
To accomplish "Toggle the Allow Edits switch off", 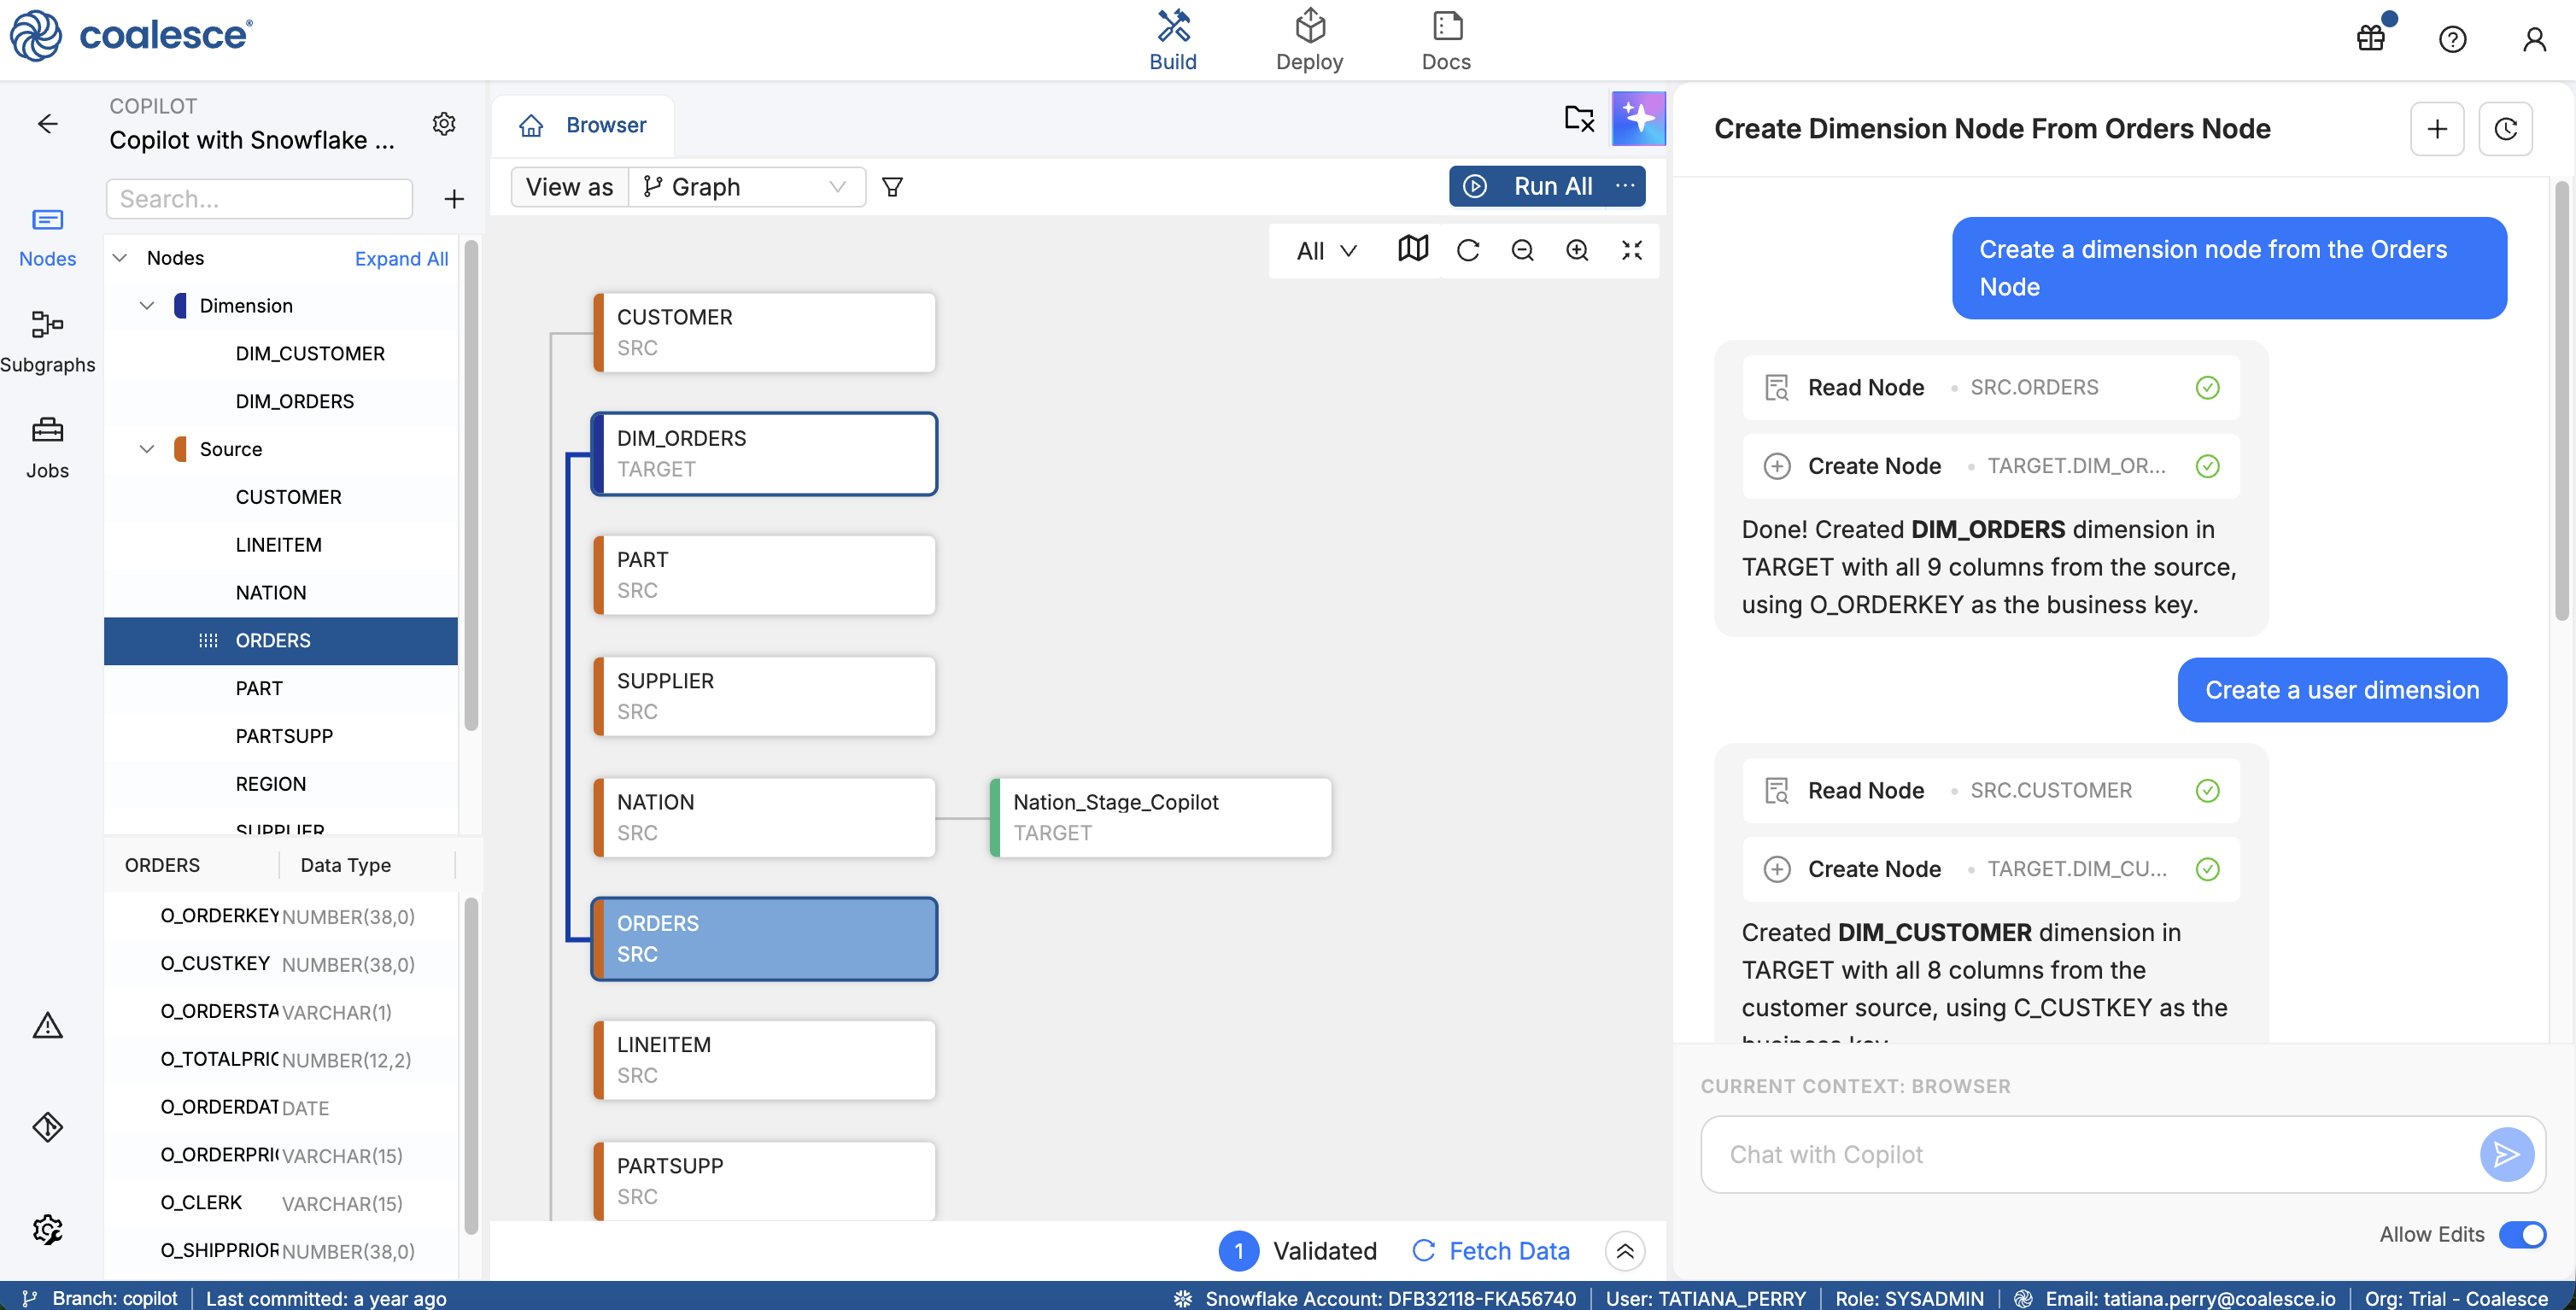I will point(2521,1234).
